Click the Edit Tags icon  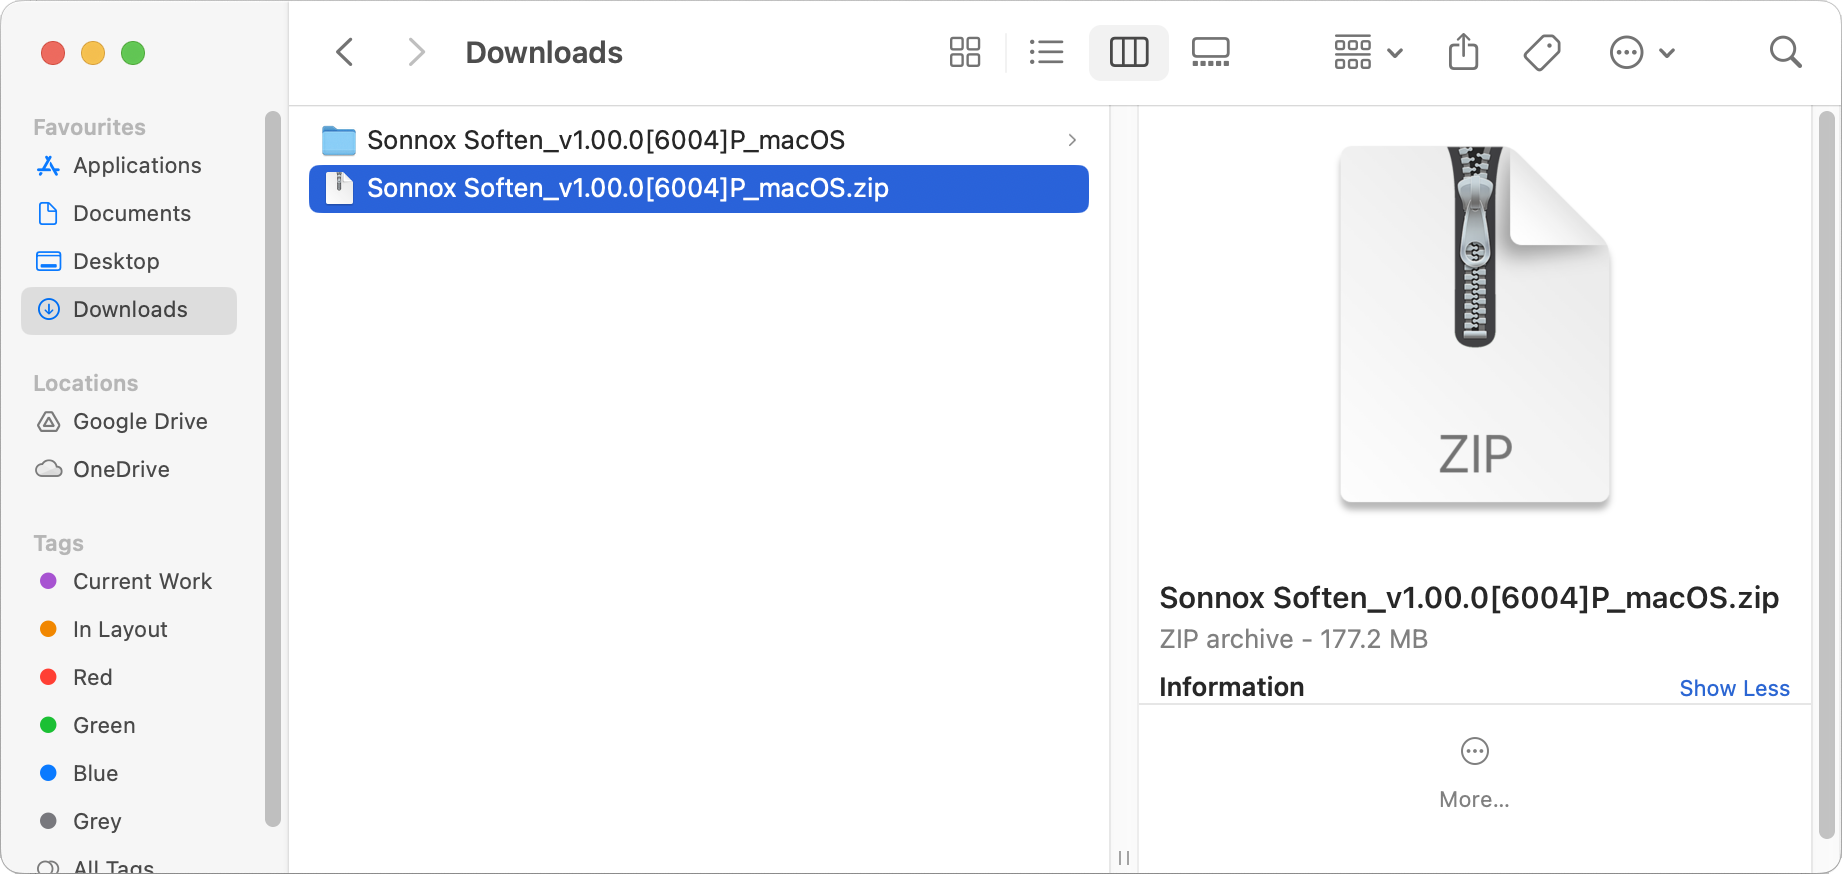click(x=1542, y=52)
